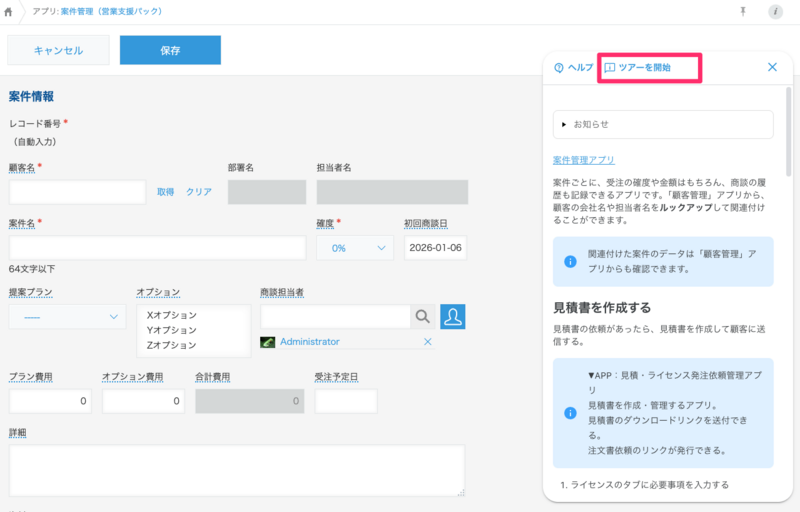Click the 受注予定日 date field
The image size is (800, 512).
pos(346,401)
